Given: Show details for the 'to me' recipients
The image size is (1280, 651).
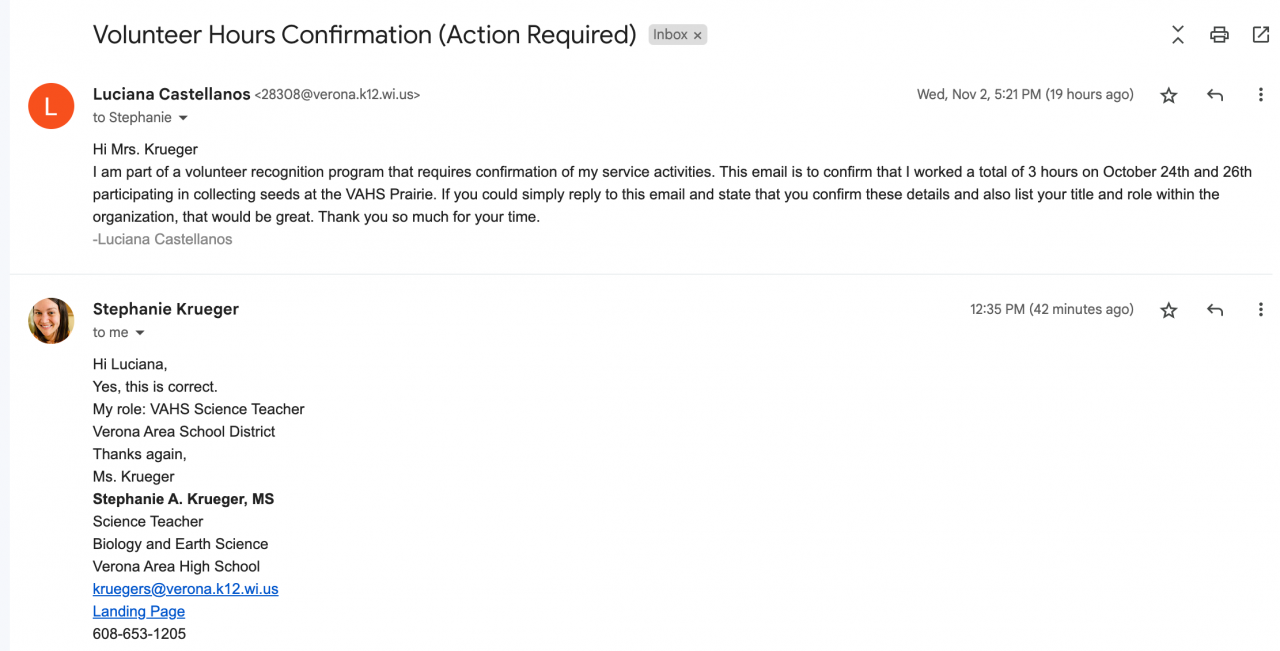Looking at the screenshot, I should pos(140,333).
